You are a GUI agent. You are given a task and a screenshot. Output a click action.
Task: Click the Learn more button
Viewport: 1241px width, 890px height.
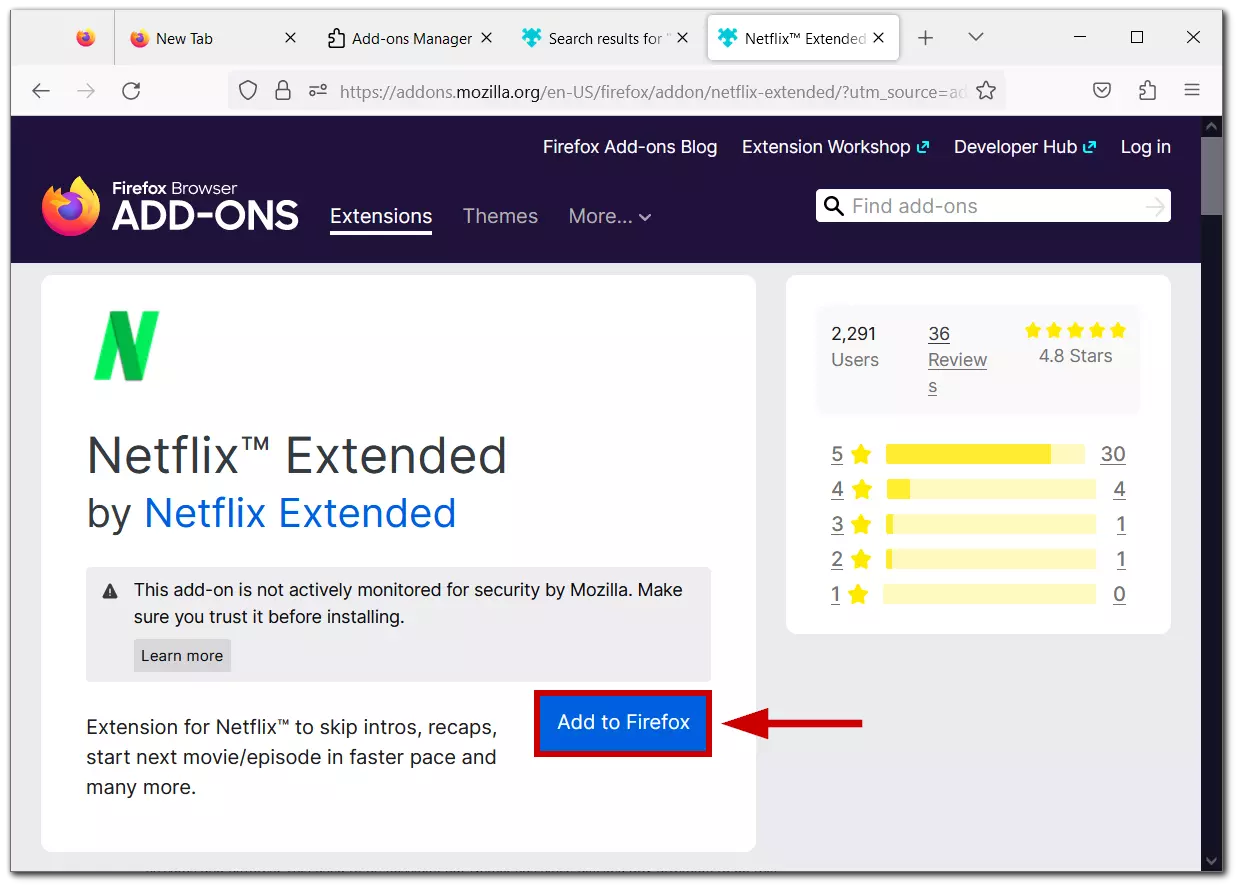click(x=182, y=656)
